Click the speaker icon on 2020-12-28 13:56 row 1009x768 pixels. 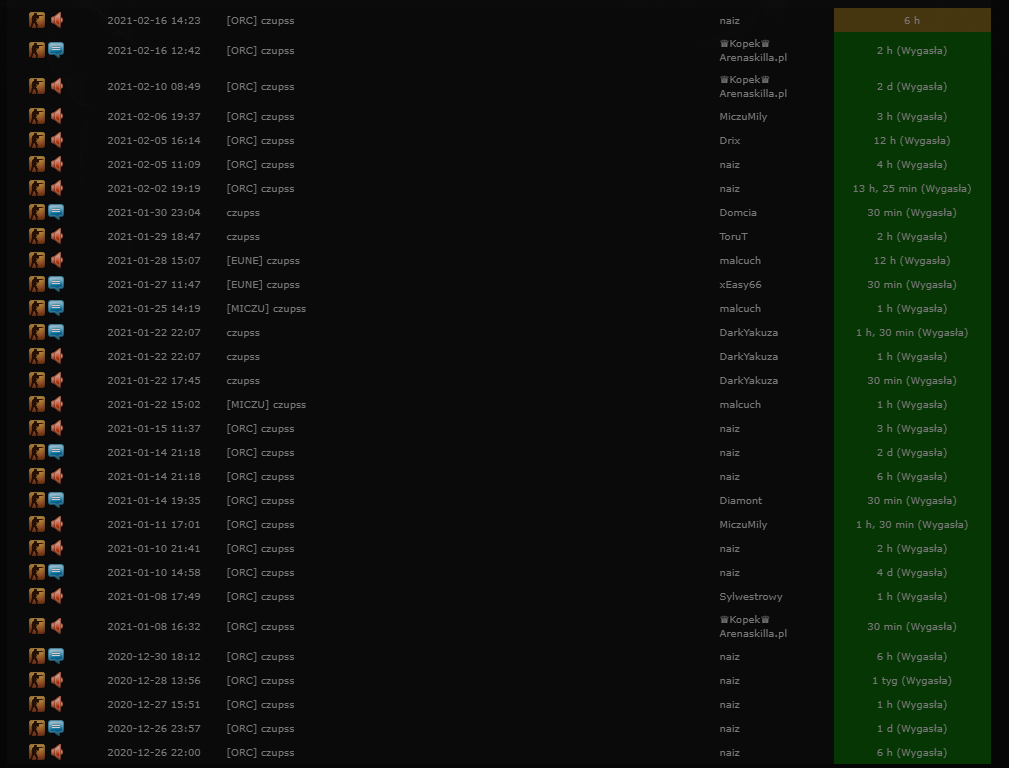(x=57, y=680)
